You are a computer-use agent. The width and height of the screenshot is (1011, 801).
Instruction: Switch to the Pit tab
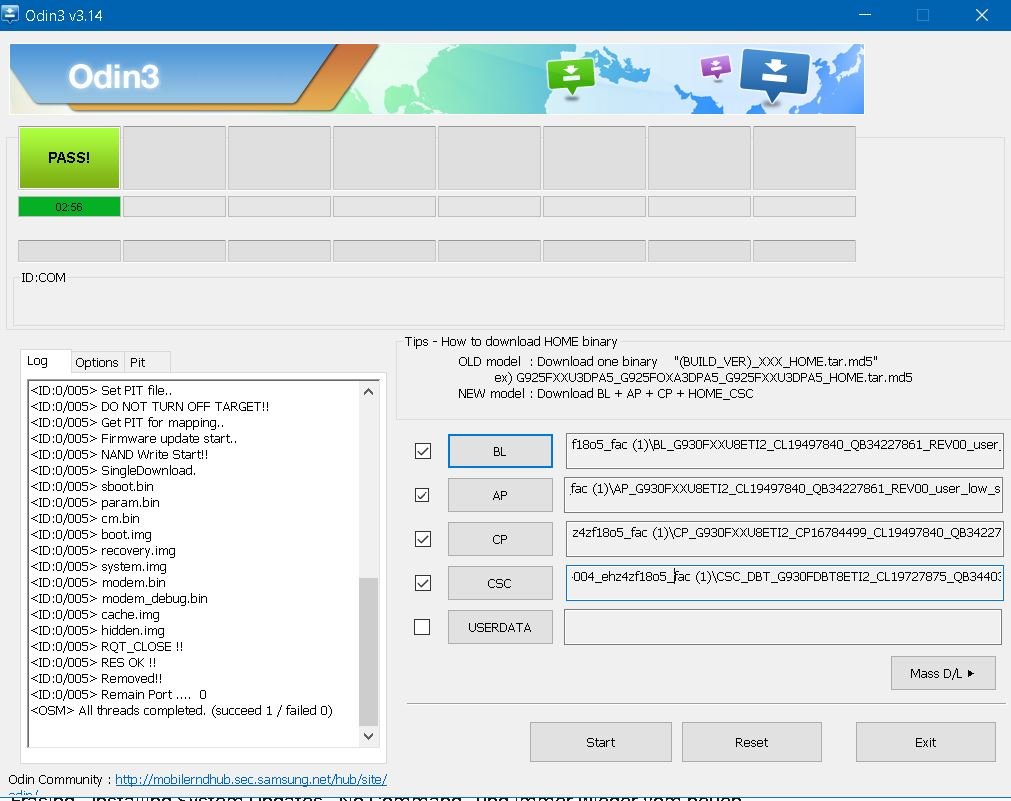(138, 362)
